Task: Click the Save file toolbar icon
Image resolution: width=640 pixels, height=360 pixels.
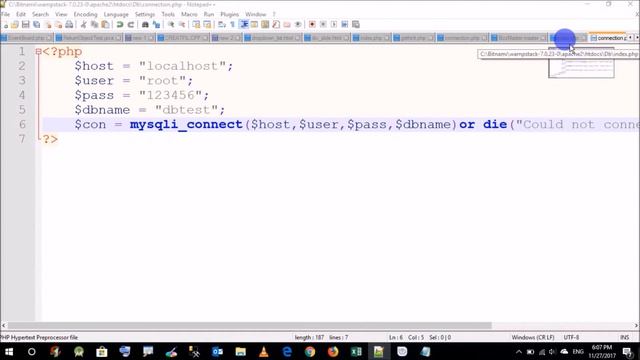Action: pyautogui.click(x=26, y=24)
